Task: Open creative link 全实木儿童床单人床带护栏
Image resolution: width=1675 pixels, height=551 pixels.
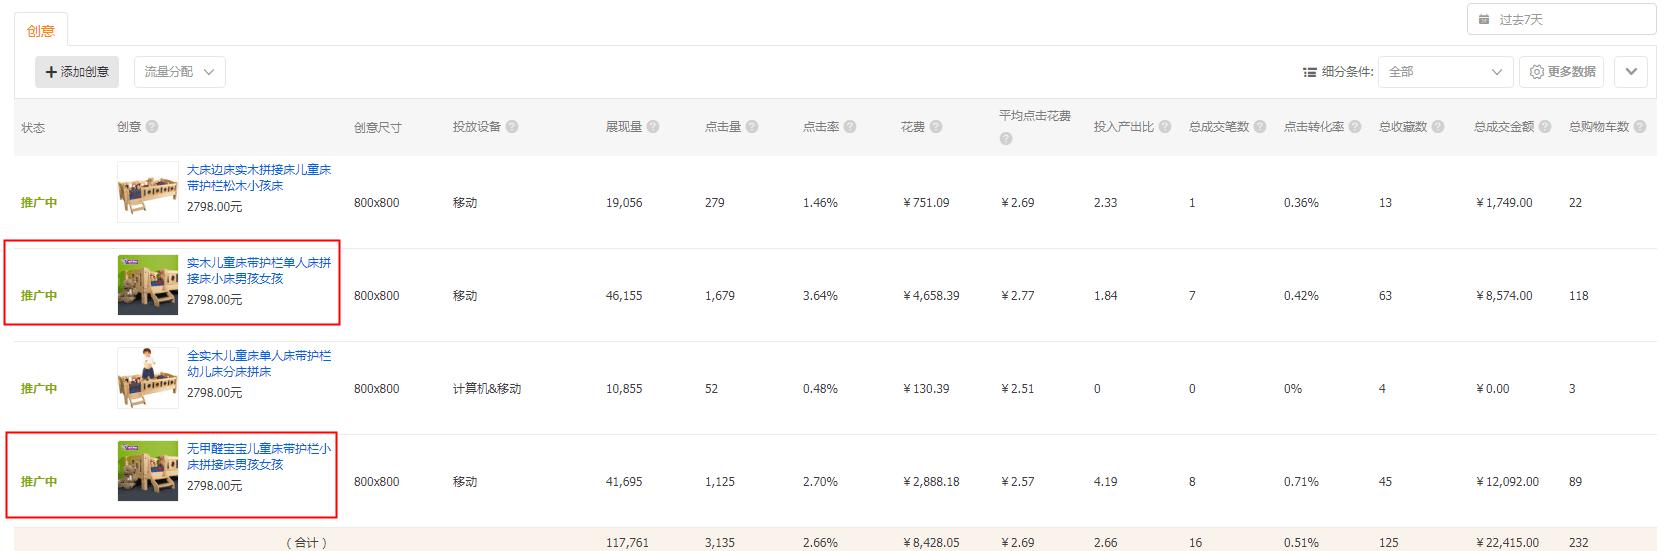Action: tap(259, 364)
